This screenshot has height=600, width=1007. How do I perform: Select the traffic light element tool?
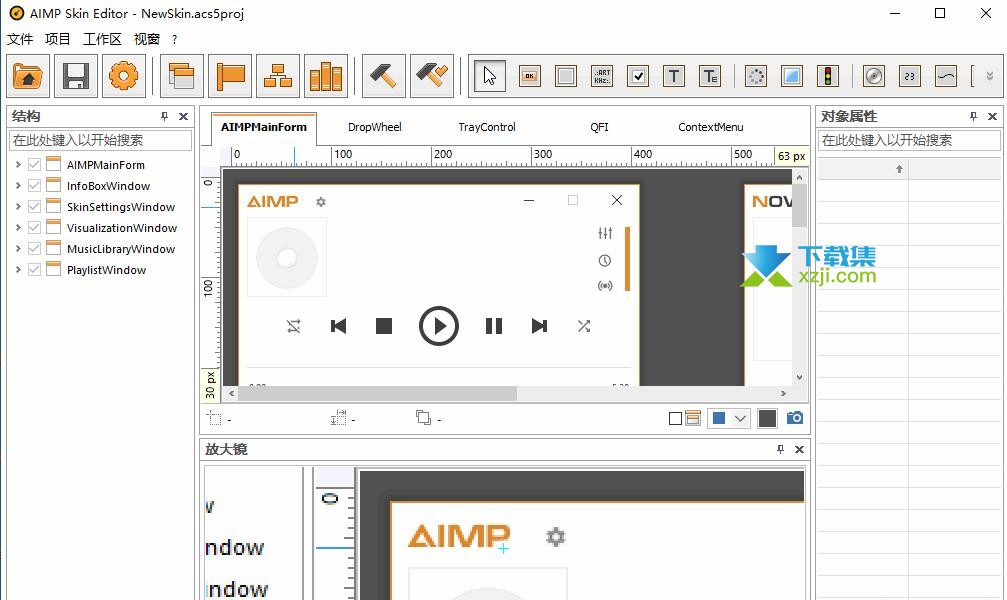(x=828, y=76)
